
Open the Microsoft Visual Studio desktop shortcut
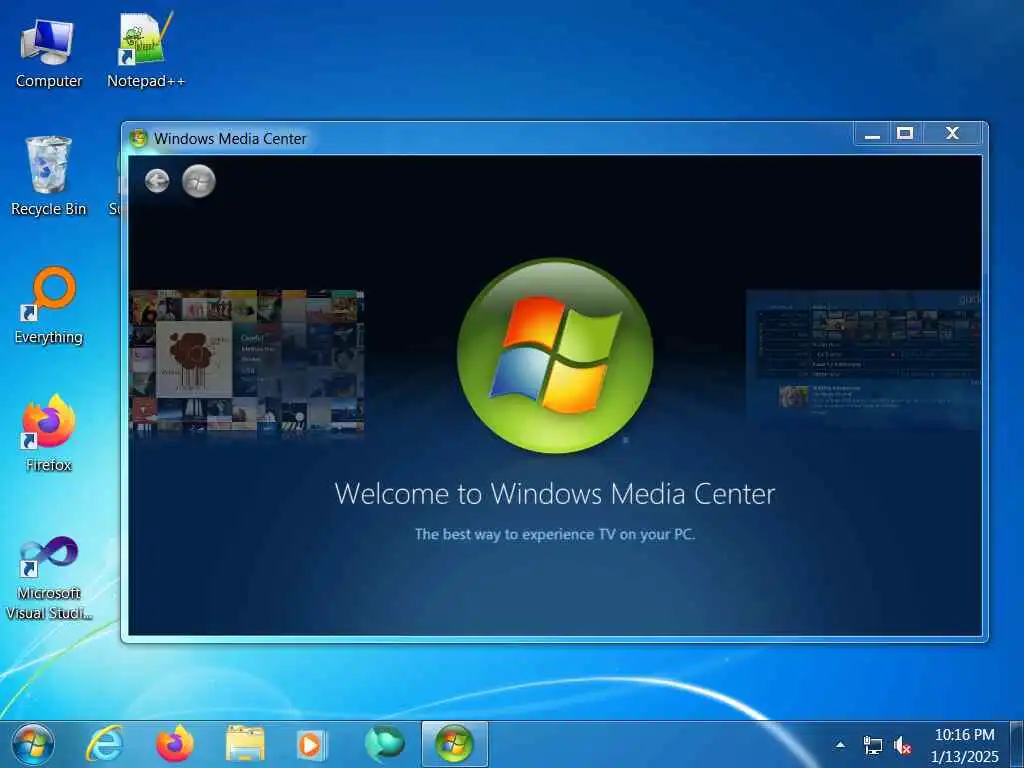pyautogui.click(x=48, y=579)
